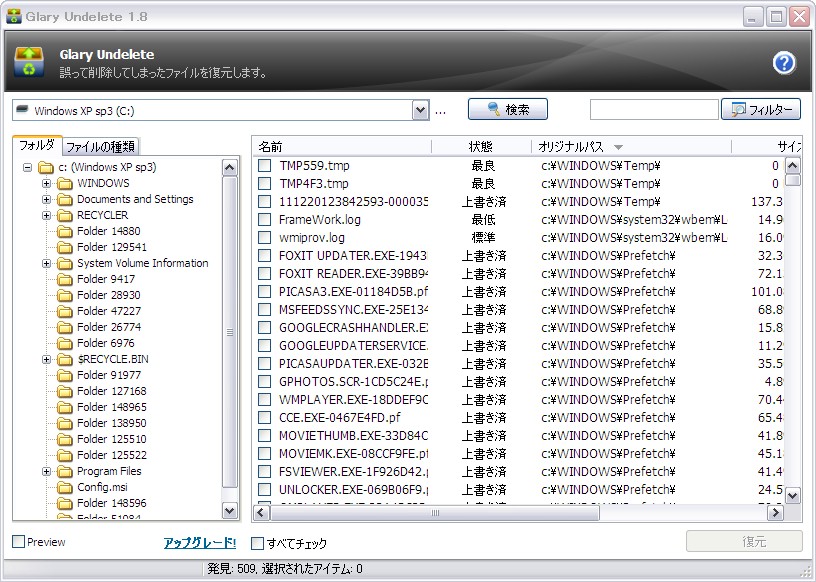Click file list scroll right arrow

(x=775, y=513)
